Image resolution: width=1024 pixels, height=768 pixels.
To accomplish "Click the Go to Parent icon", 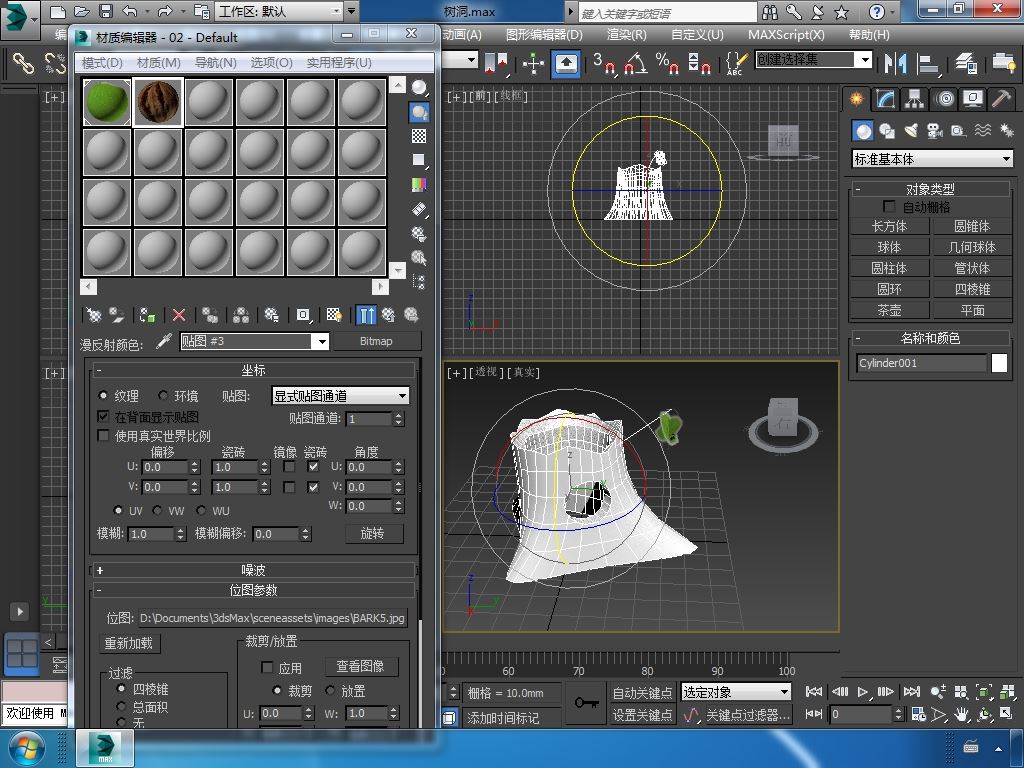I will [x=388, y=315].
